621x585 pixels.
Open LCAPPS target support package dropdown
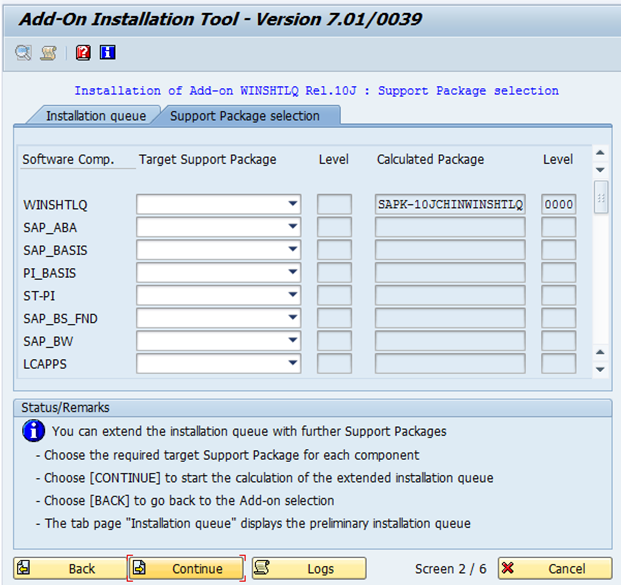point(293,363)
